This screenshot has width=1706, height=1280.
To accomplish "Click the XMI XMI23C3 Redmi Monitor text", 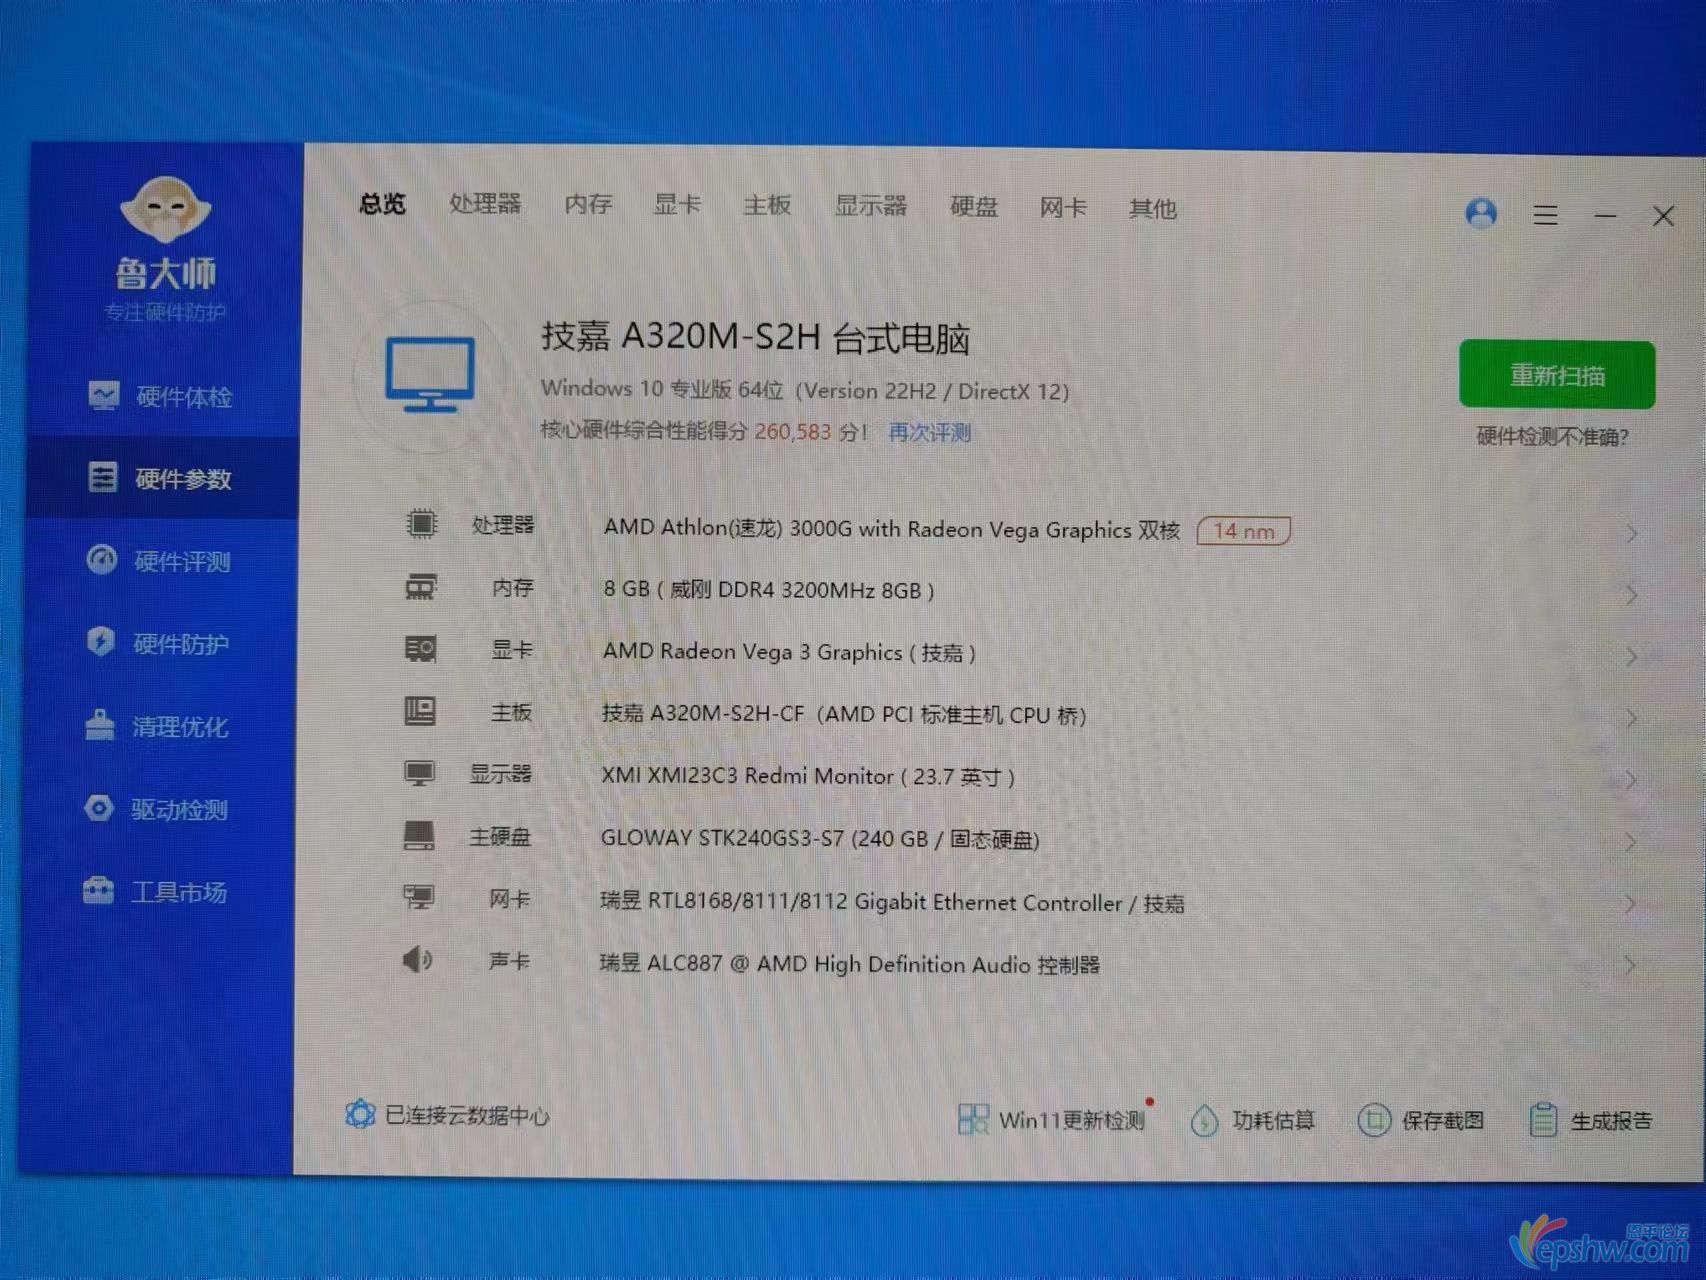I will tap(808, 776).
